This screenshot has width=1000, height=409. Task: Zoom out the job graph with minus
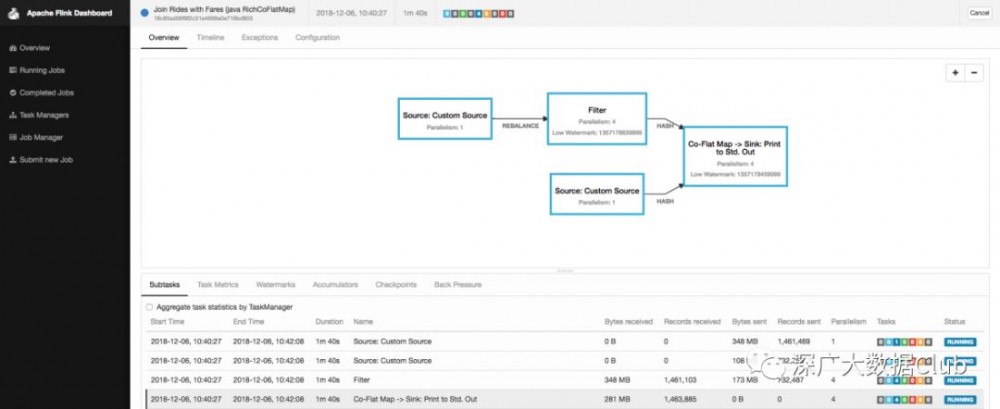[x=973, y=73]
